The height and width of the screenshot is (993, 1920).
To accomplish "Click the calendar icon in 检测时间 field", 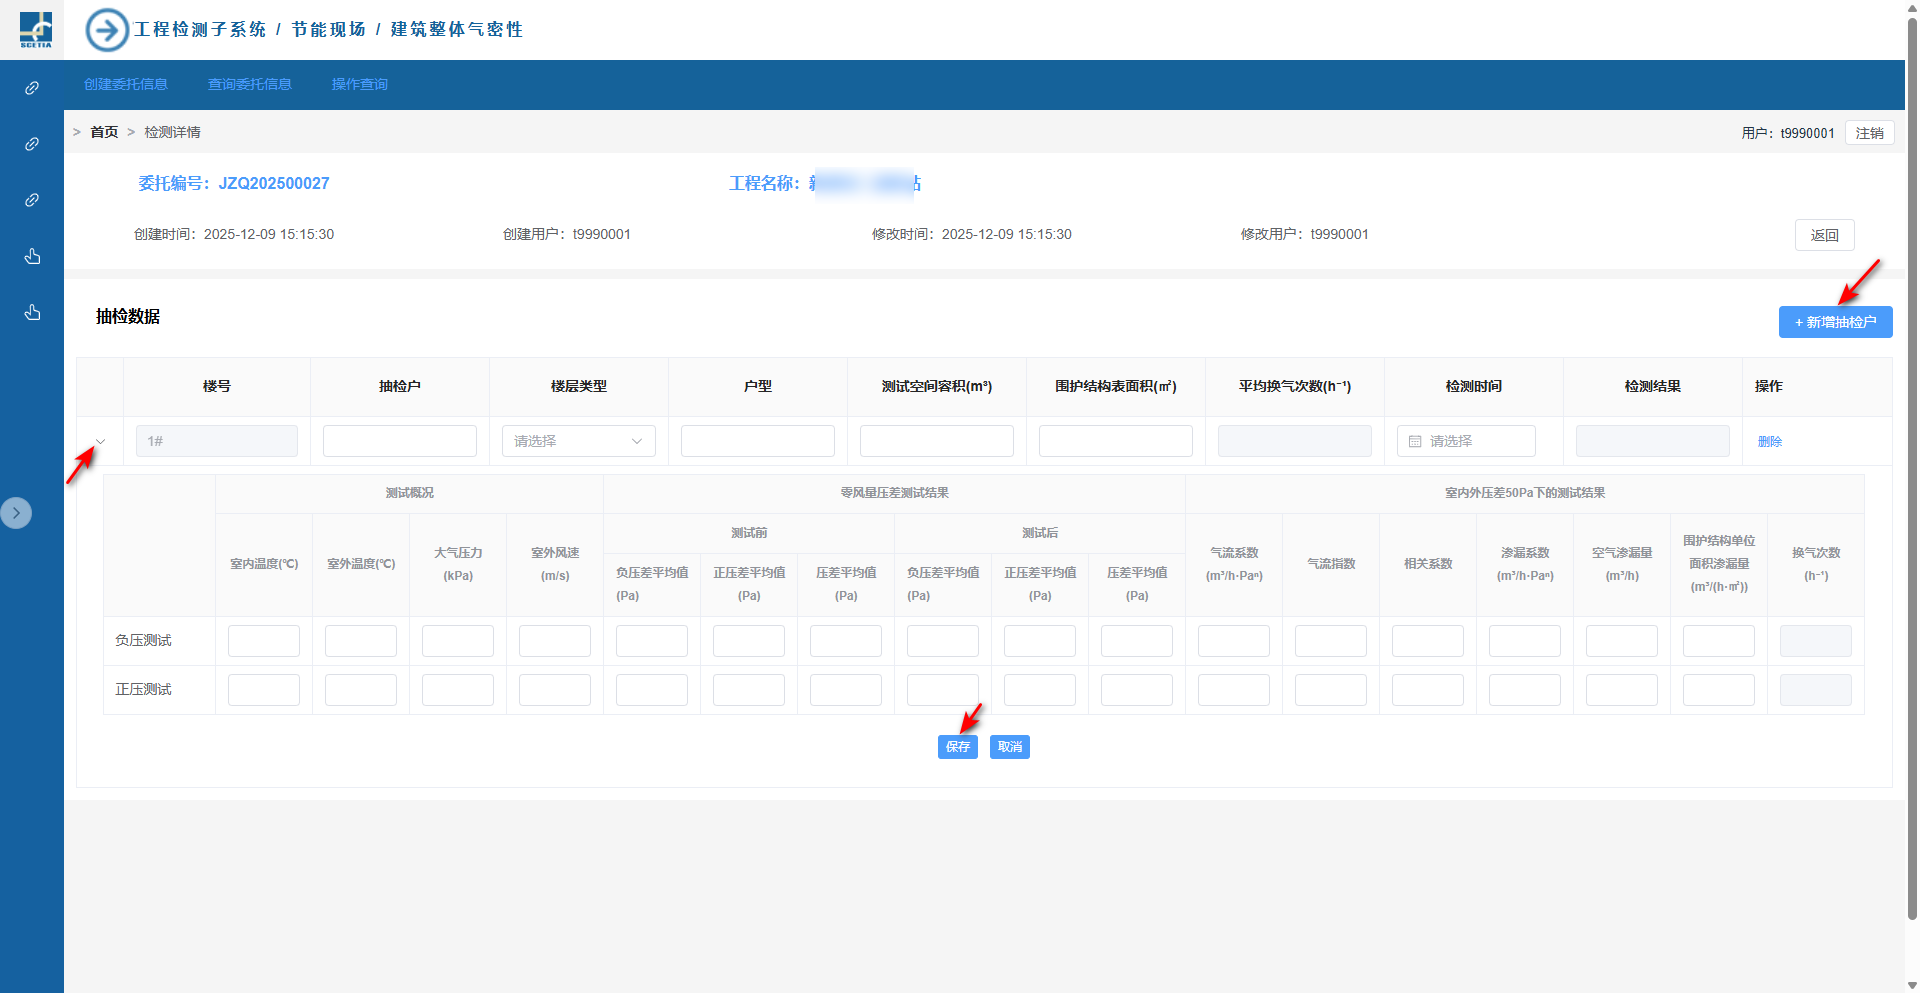I will [x=1415, y=441].
